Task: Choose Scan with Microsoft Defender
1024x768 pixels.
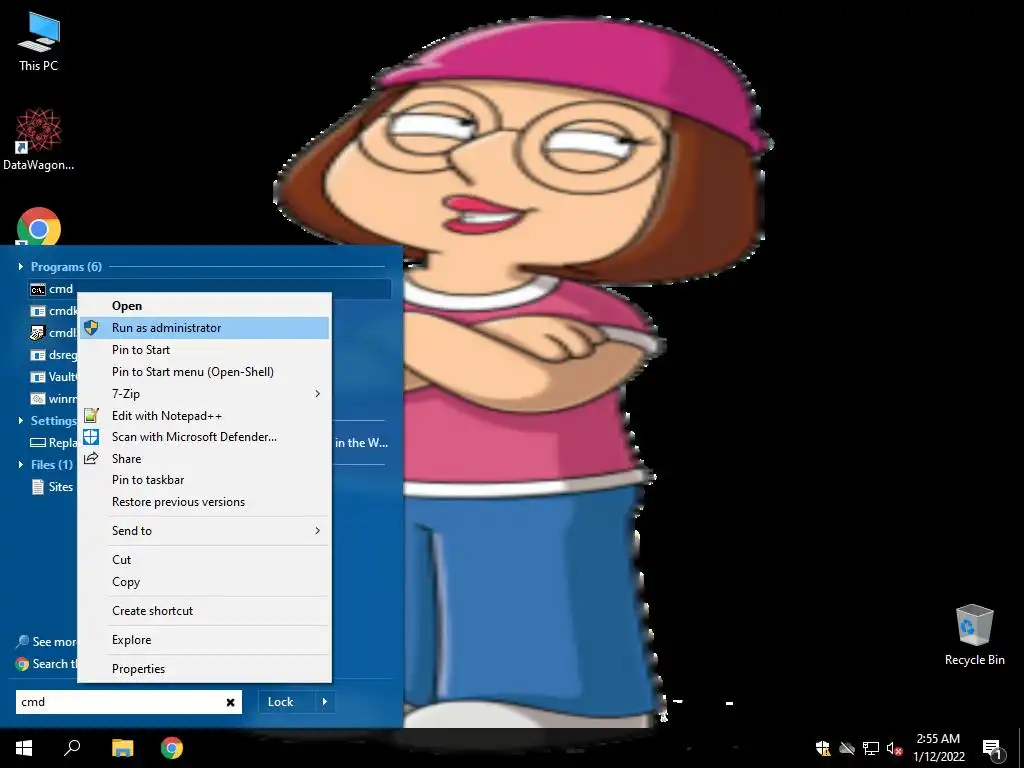Action: point(204,437)
